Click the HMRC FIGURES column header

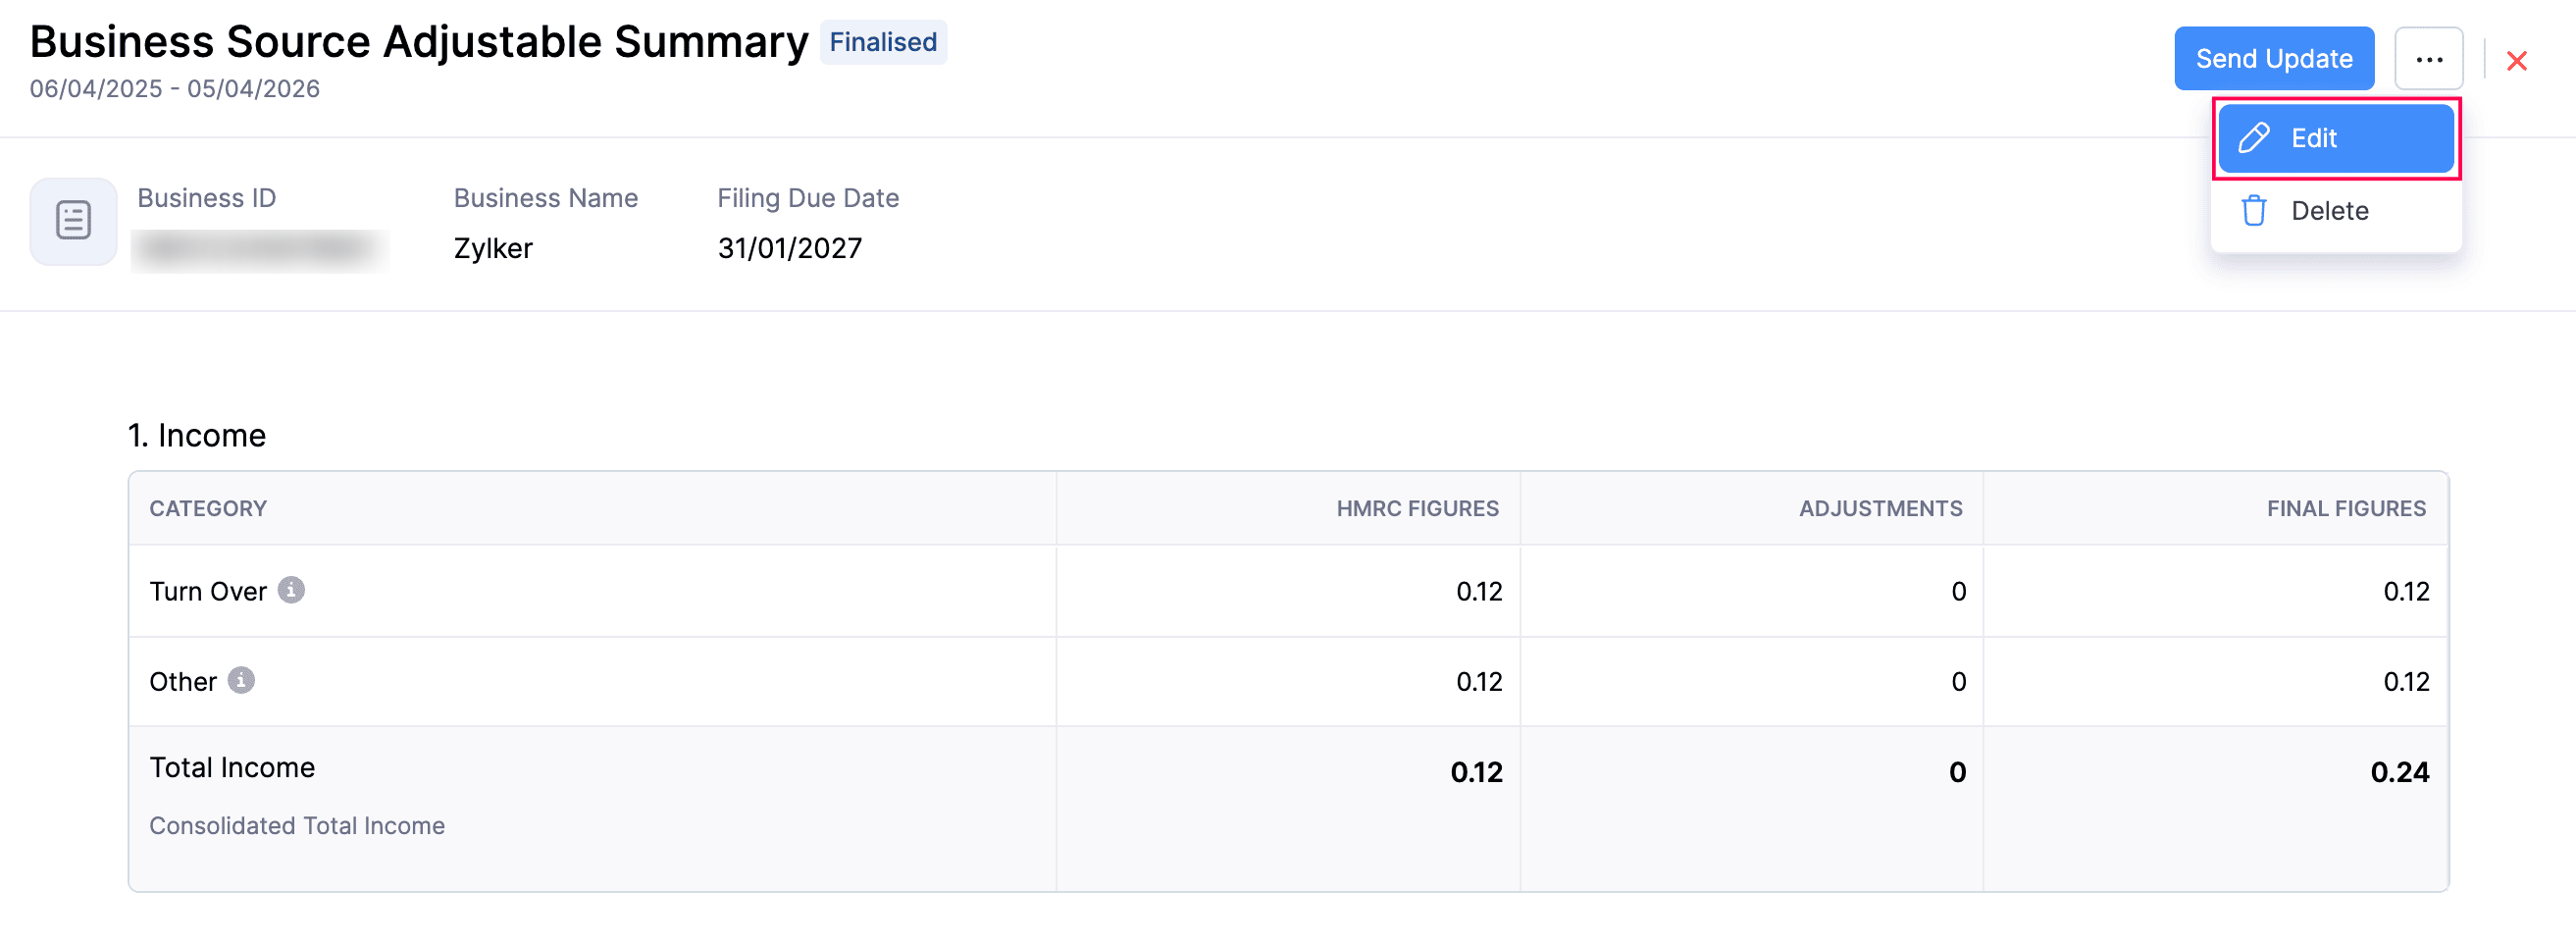pyautogui.click(x=1417, y=508)
